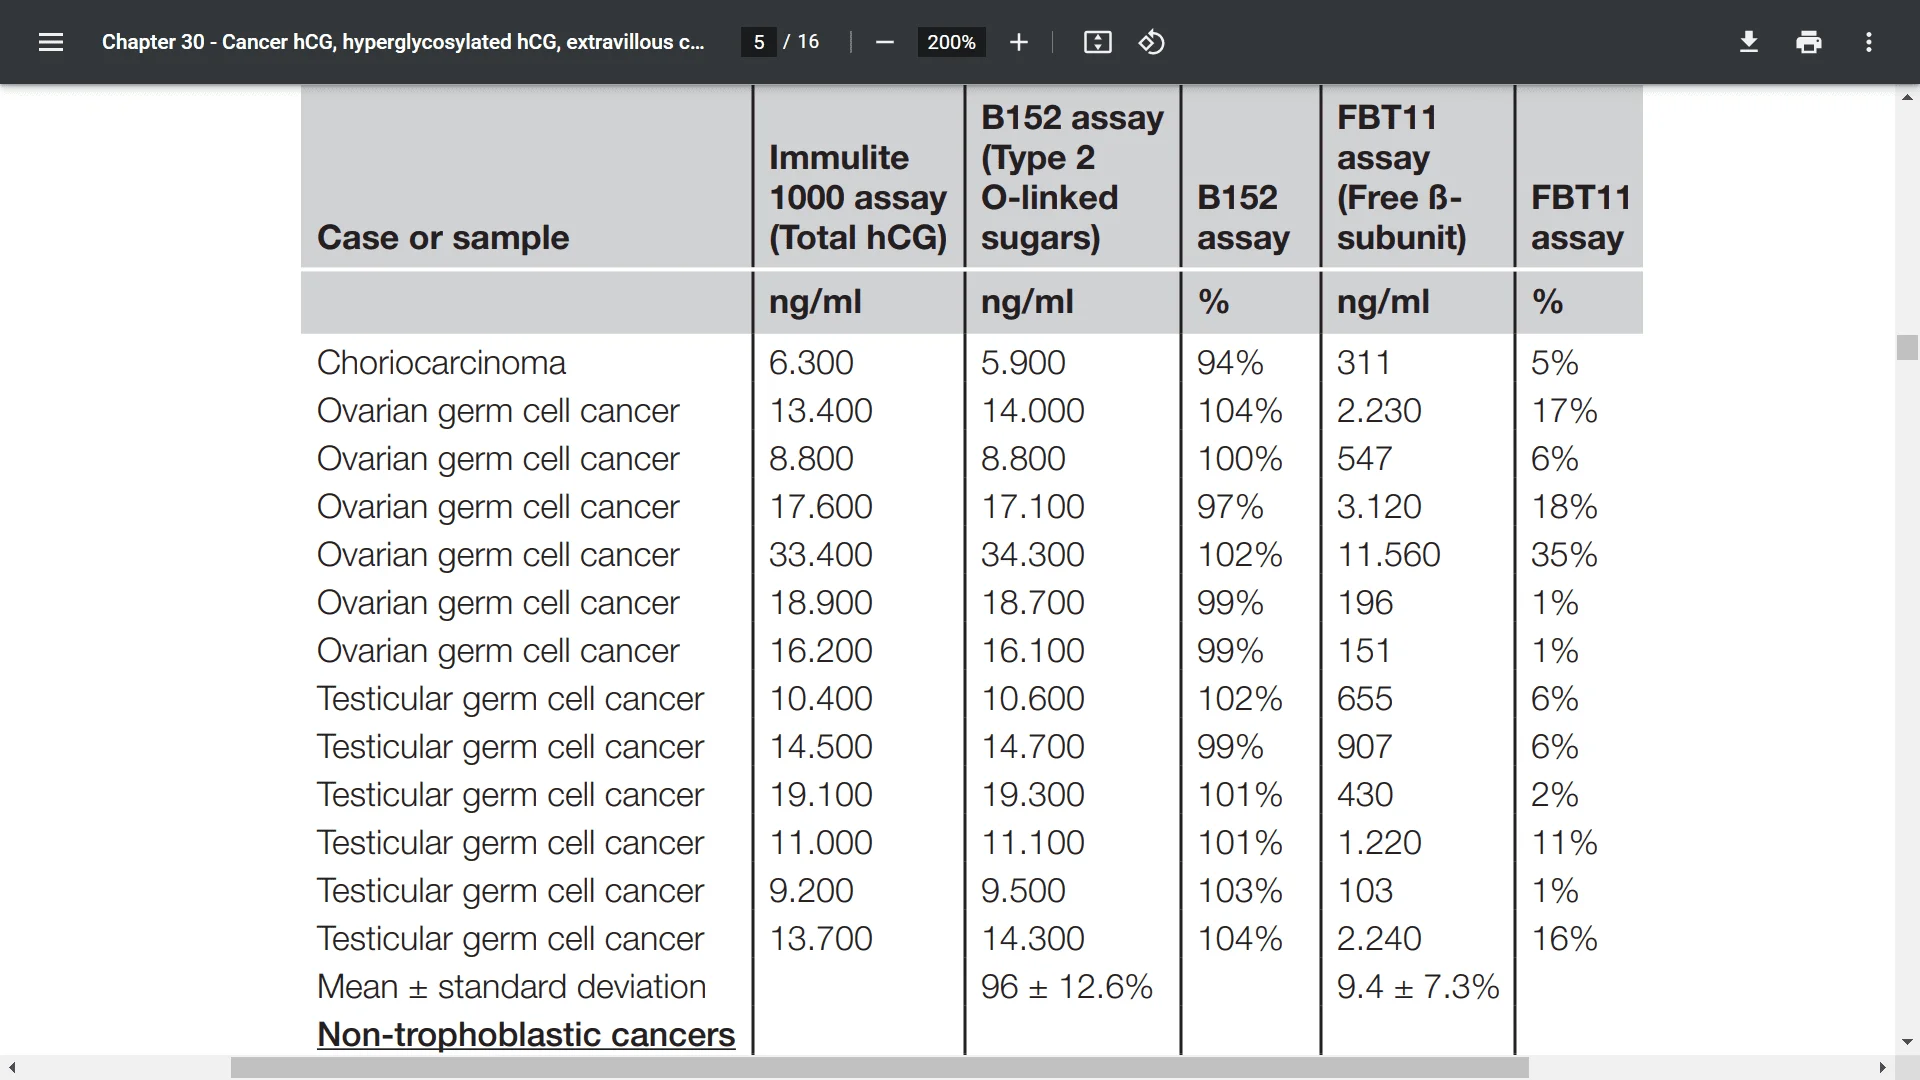Click the value '547'

coord(1365,458)
